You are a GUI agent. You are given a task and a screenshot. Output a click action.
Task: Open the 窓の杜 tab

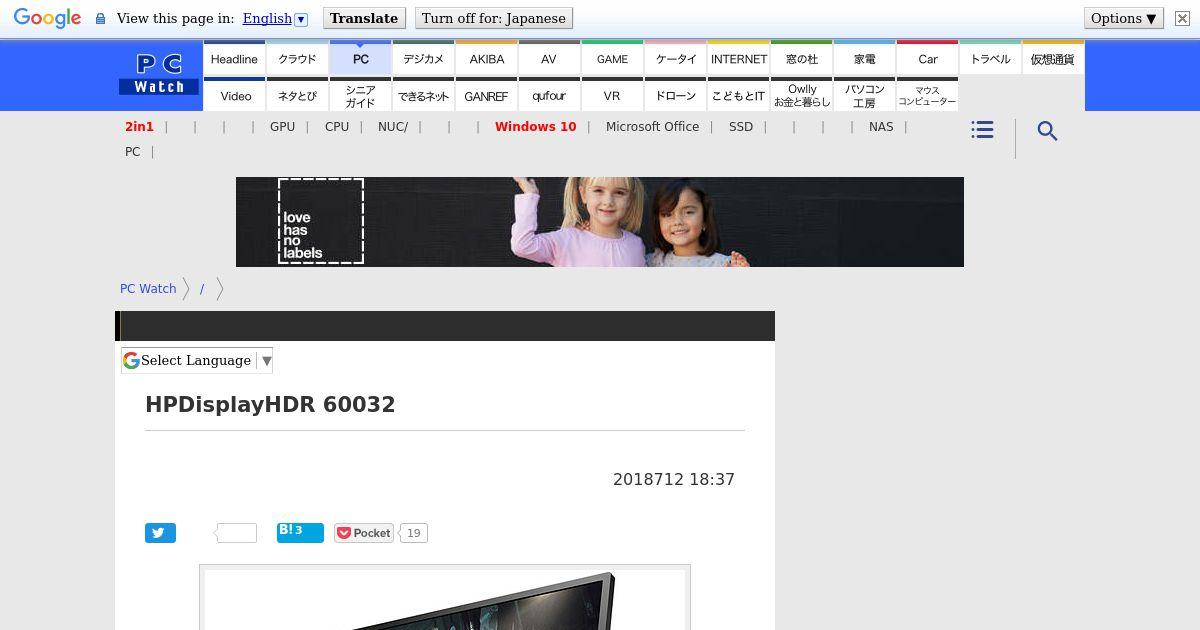[802, 58]
